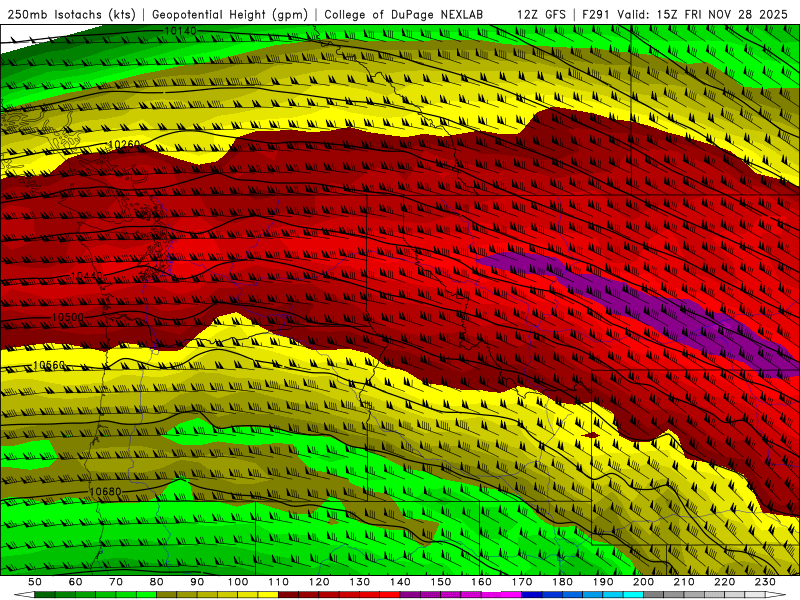800x600 pixels.
Task: Click the 170 value on the color scale
Action: tap(522, 582)
